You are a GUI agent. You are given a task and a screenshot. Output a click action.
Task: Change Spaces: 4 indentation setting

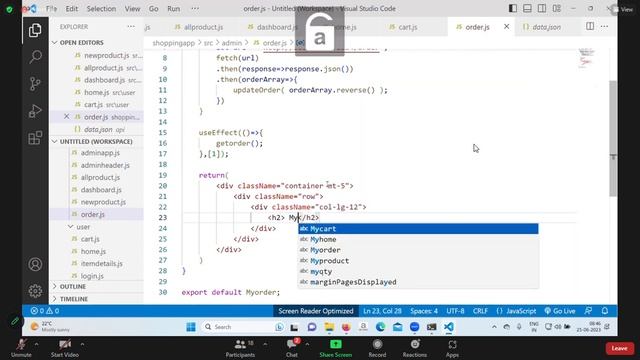click(424, 311)
